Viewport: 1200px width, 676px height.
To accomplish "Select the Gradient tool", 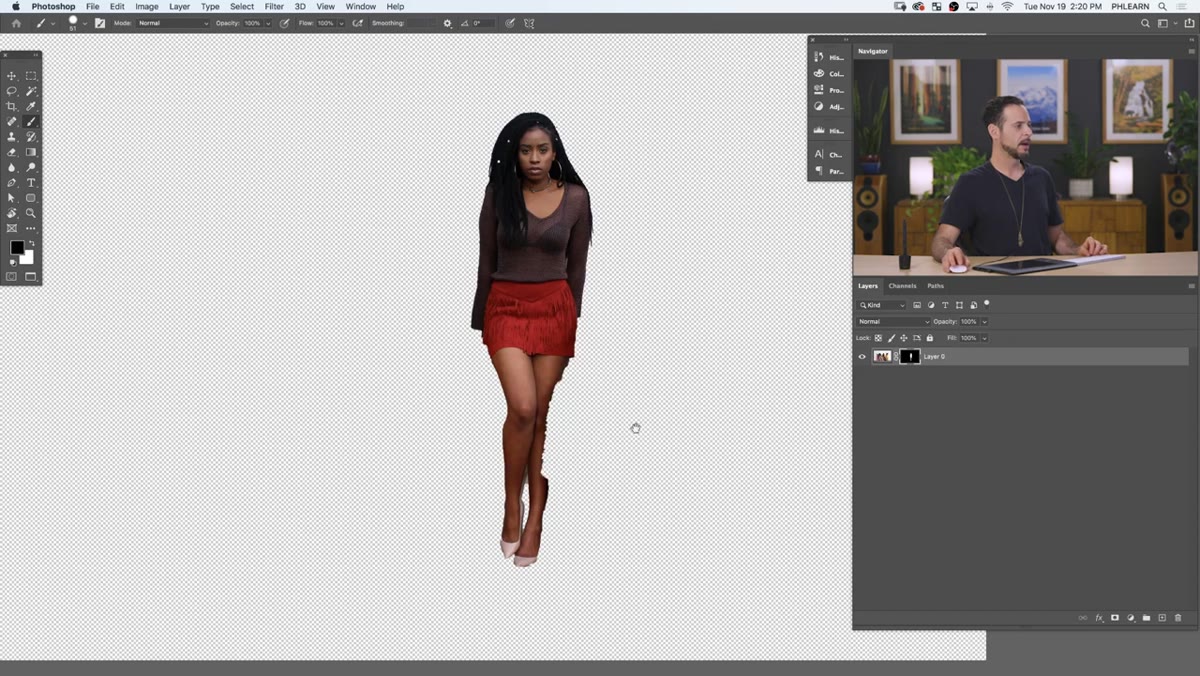I will point(31,152).
